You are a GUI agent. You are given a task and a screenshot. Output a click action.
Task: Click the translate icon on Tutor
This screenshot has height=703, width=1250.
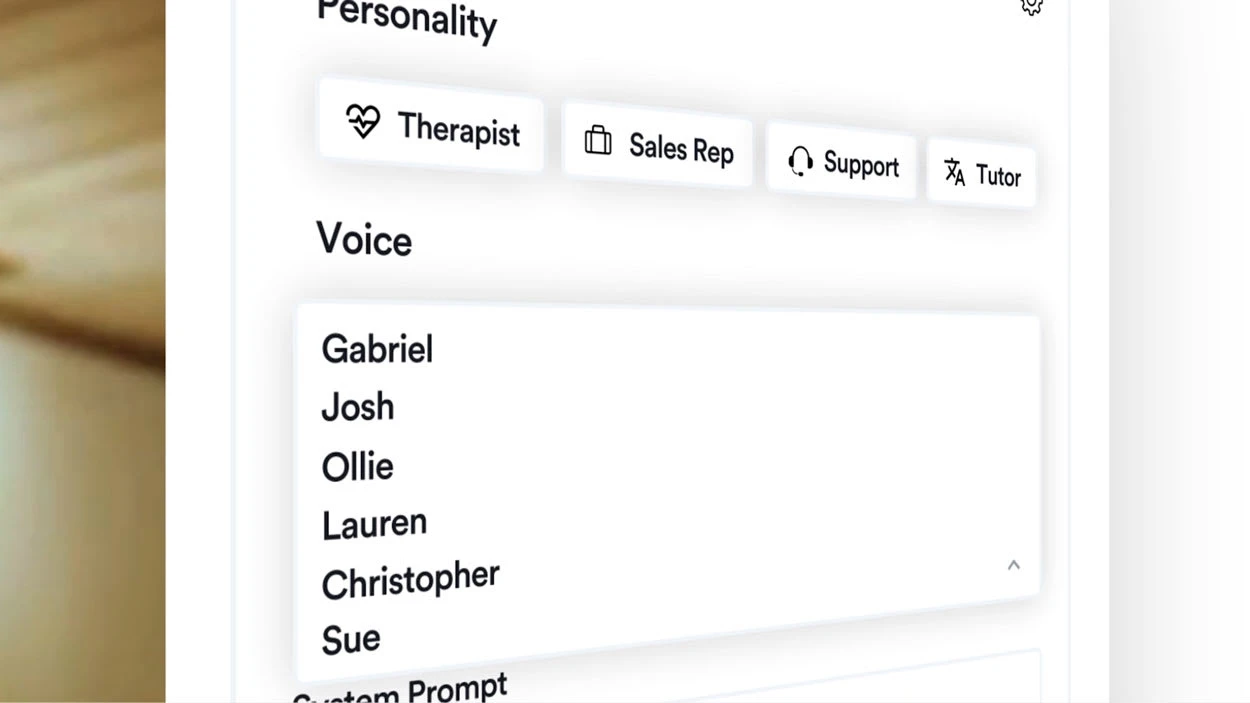(954, 172)
